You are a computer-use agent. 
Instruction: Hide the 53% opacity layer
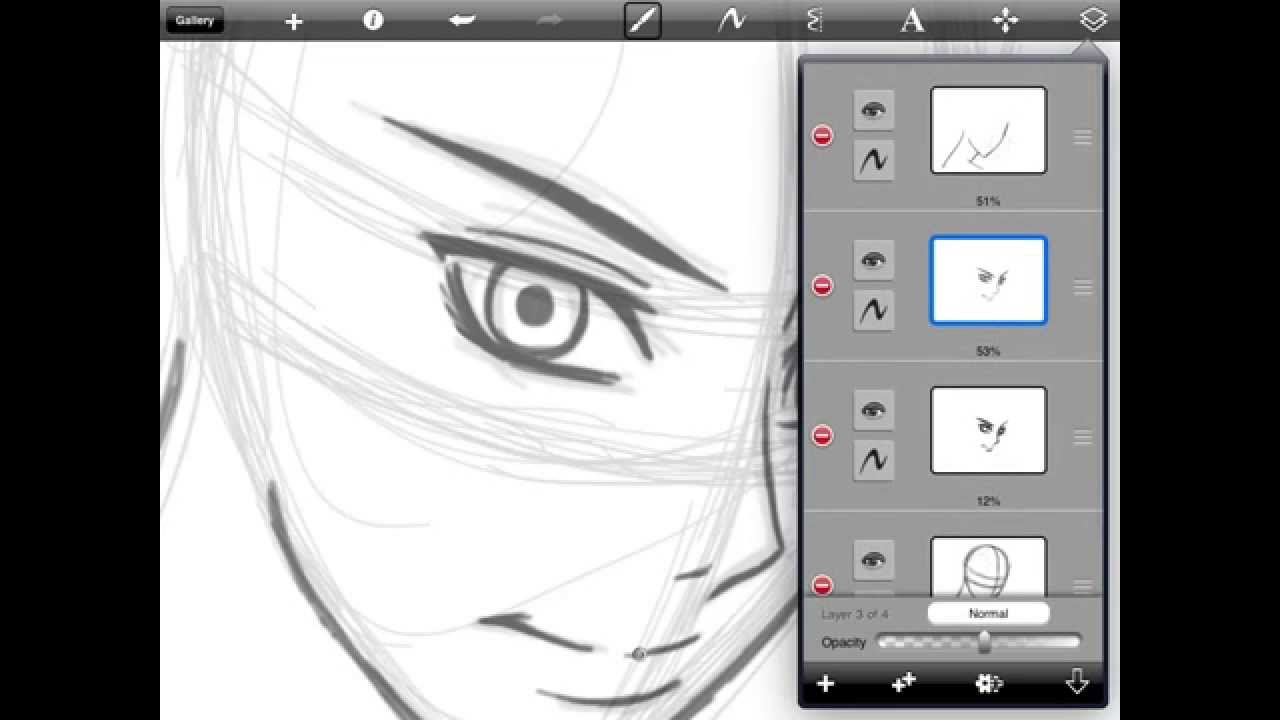[x=874, y=261]
